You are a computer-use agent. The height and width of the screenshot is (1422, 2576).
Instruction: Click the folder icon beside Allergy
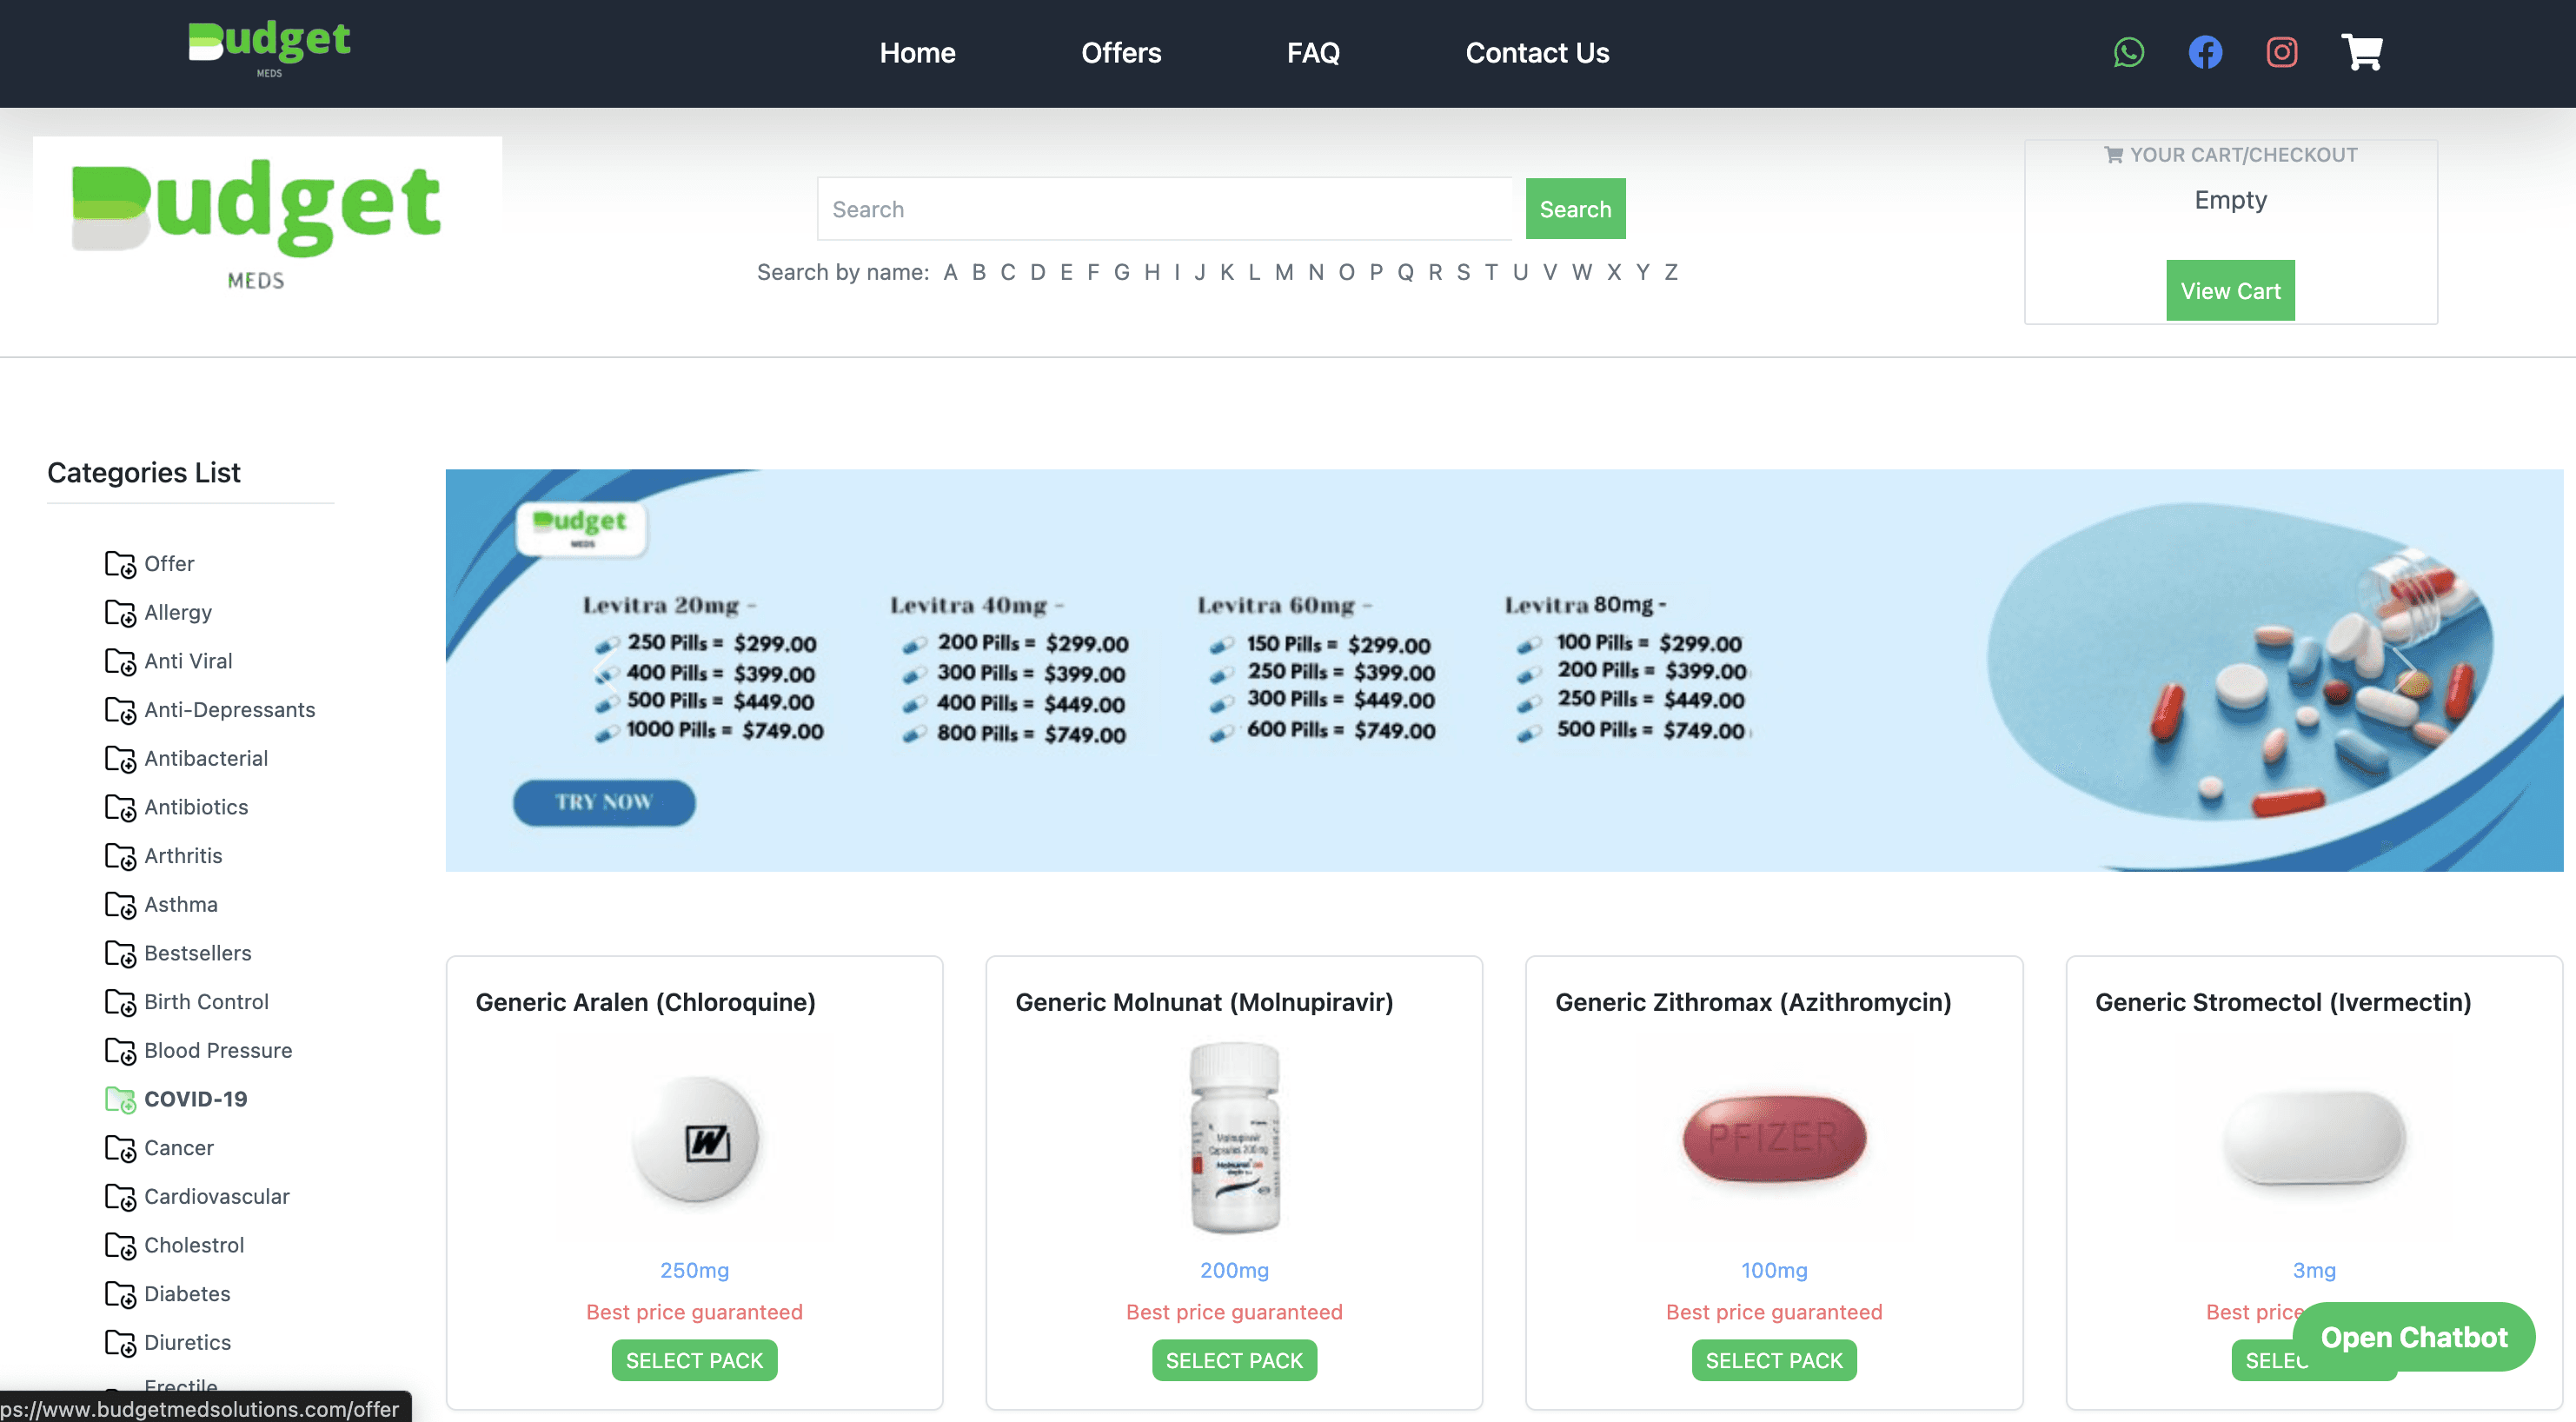click(120, 613)
